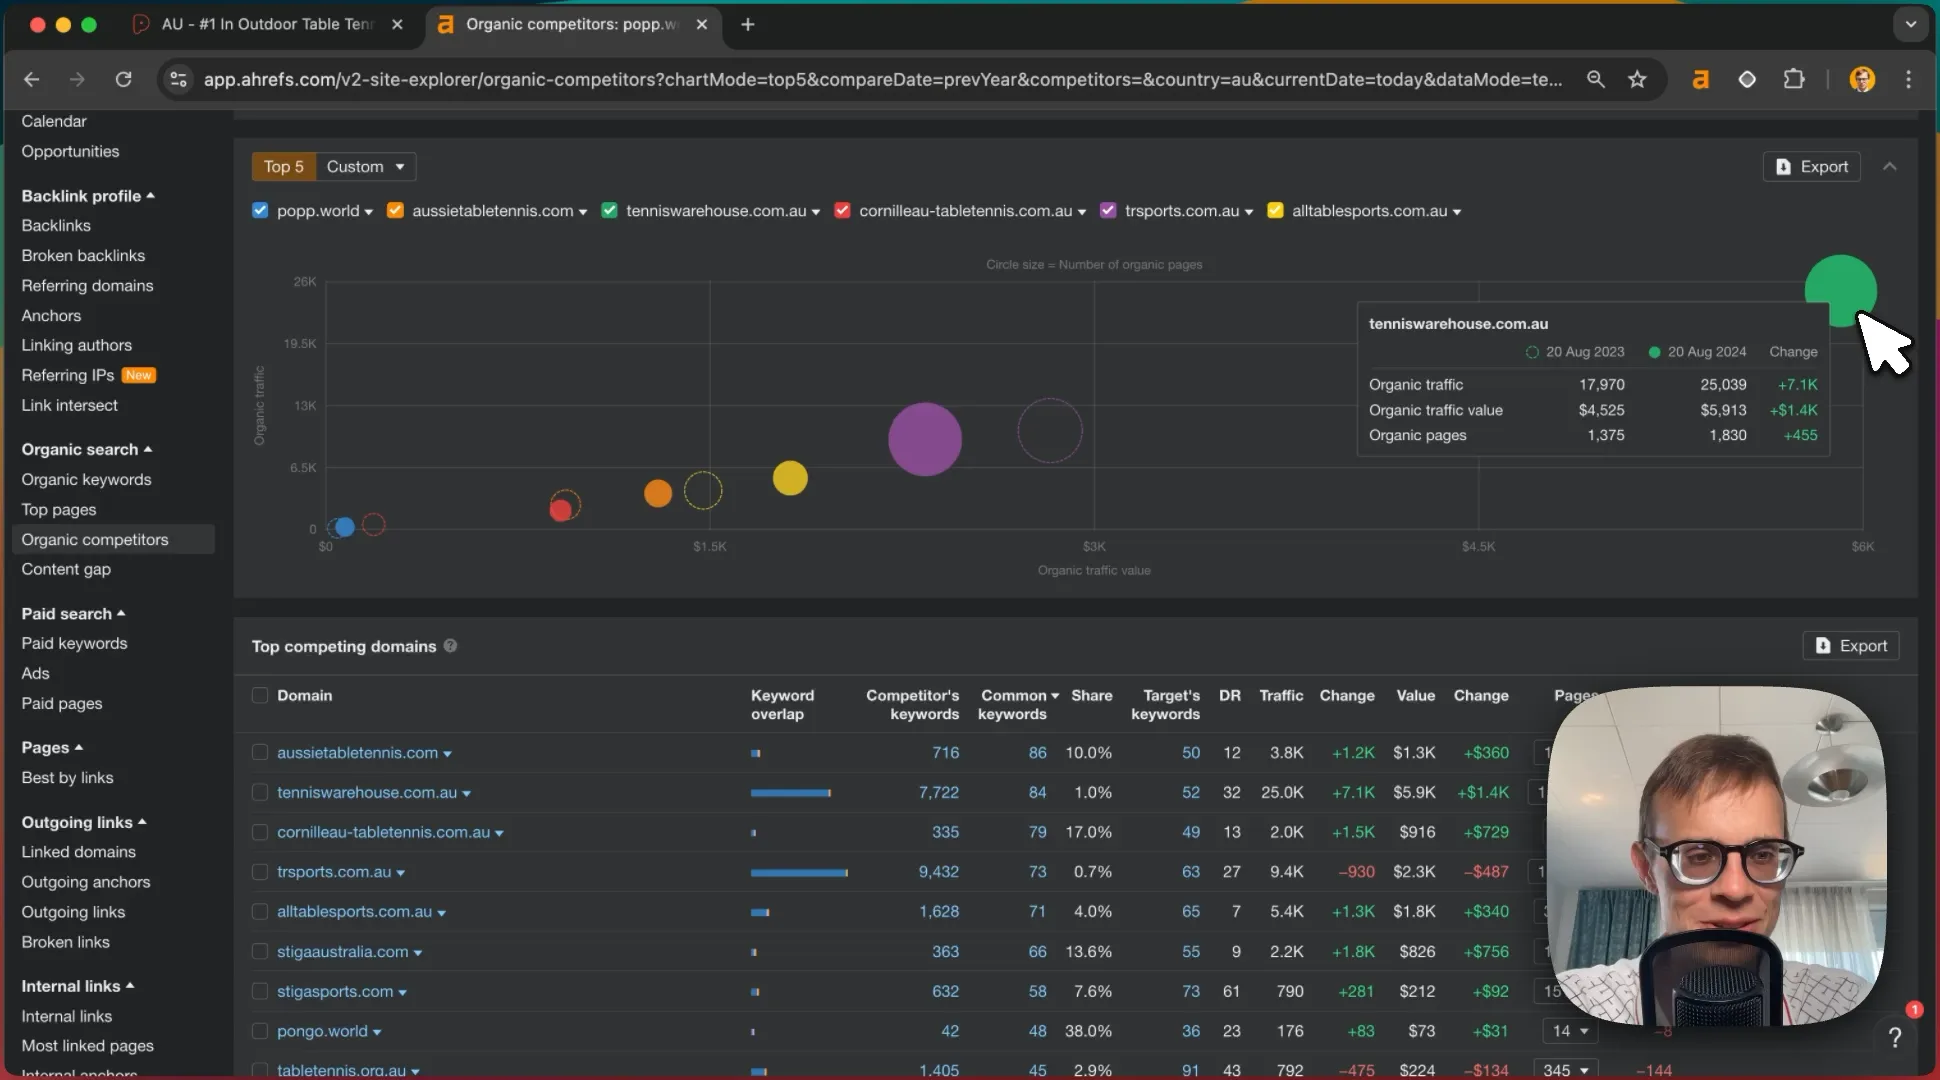Export the chart data

[1811, 167]
